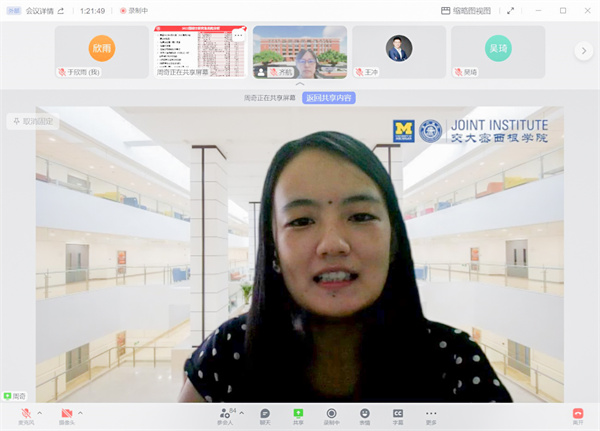This screenshot has width=600, height=431.
Task: Turn on the camera in the bottom toolbar
Action: click(x=67, y=413)
